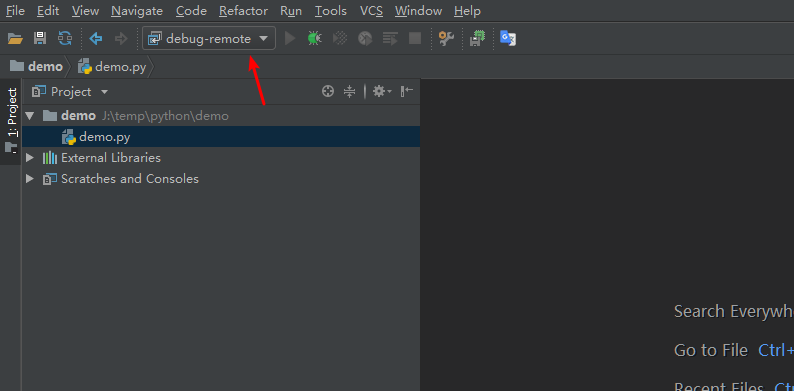This screenshot has height=391, width=794.
Task: Expand the External Libraries arrow
Action: coord(30,158)
